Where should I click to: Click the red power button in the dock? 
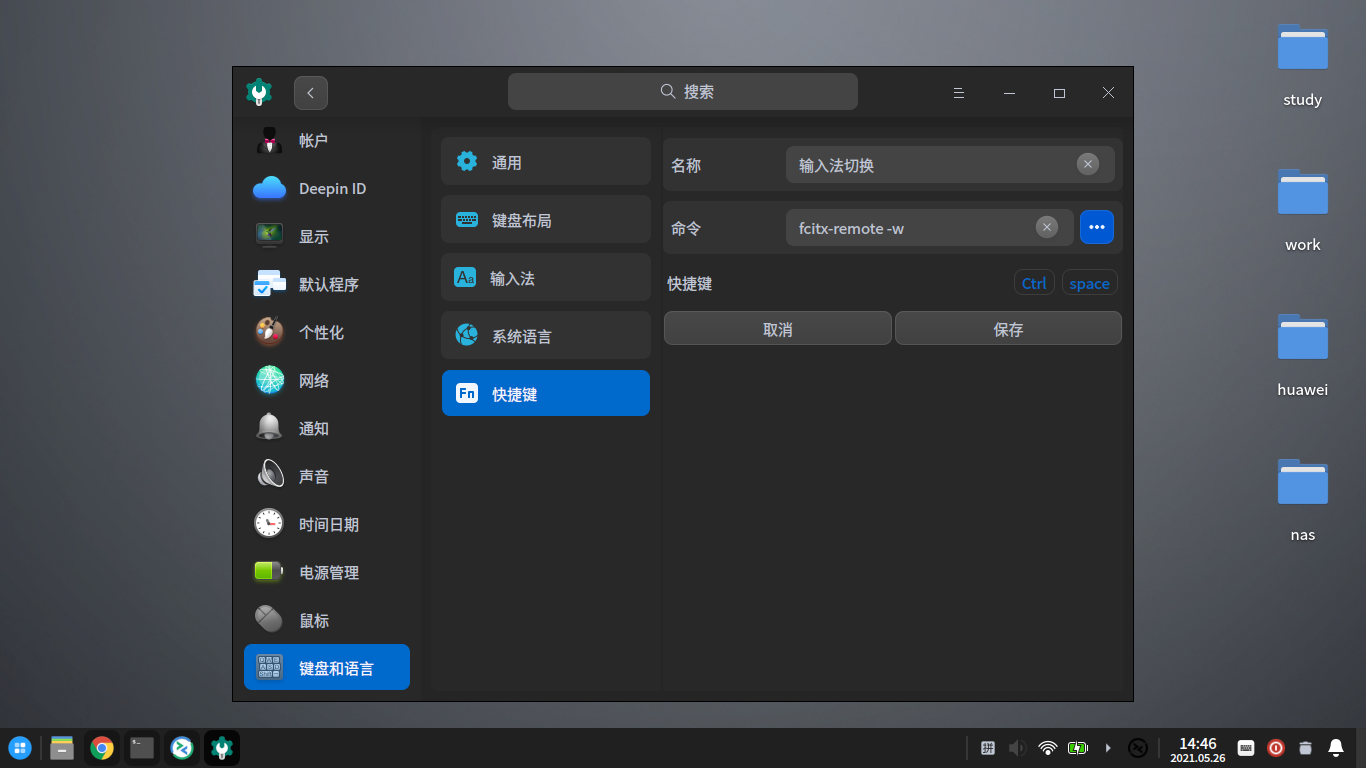1276,748
